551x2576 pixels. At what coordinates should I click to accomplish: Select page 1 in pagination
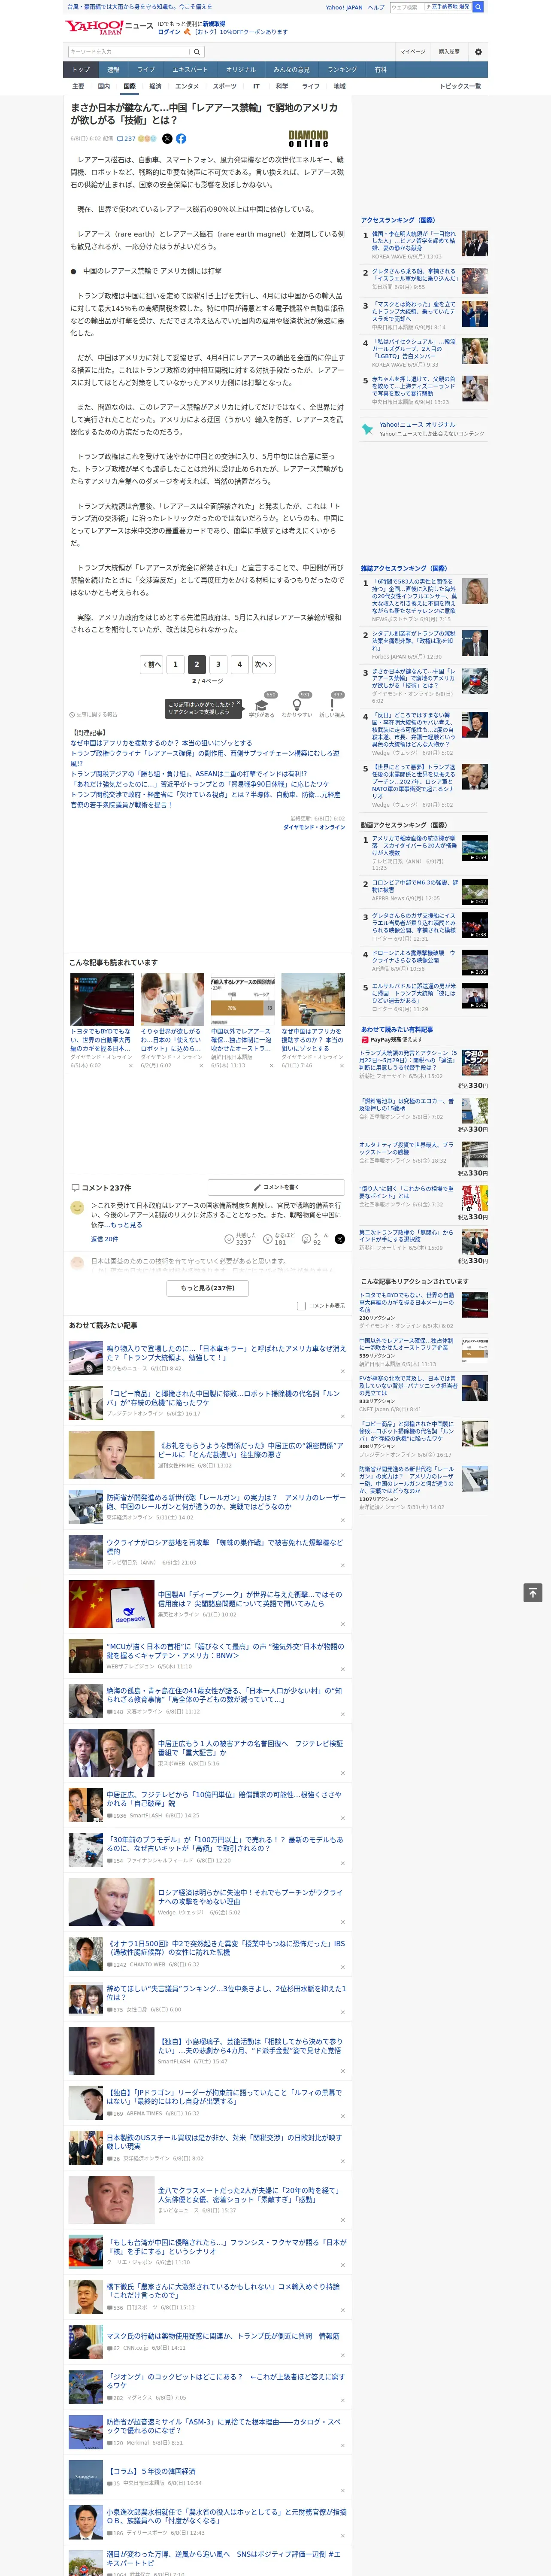click(x=175, y=664)
